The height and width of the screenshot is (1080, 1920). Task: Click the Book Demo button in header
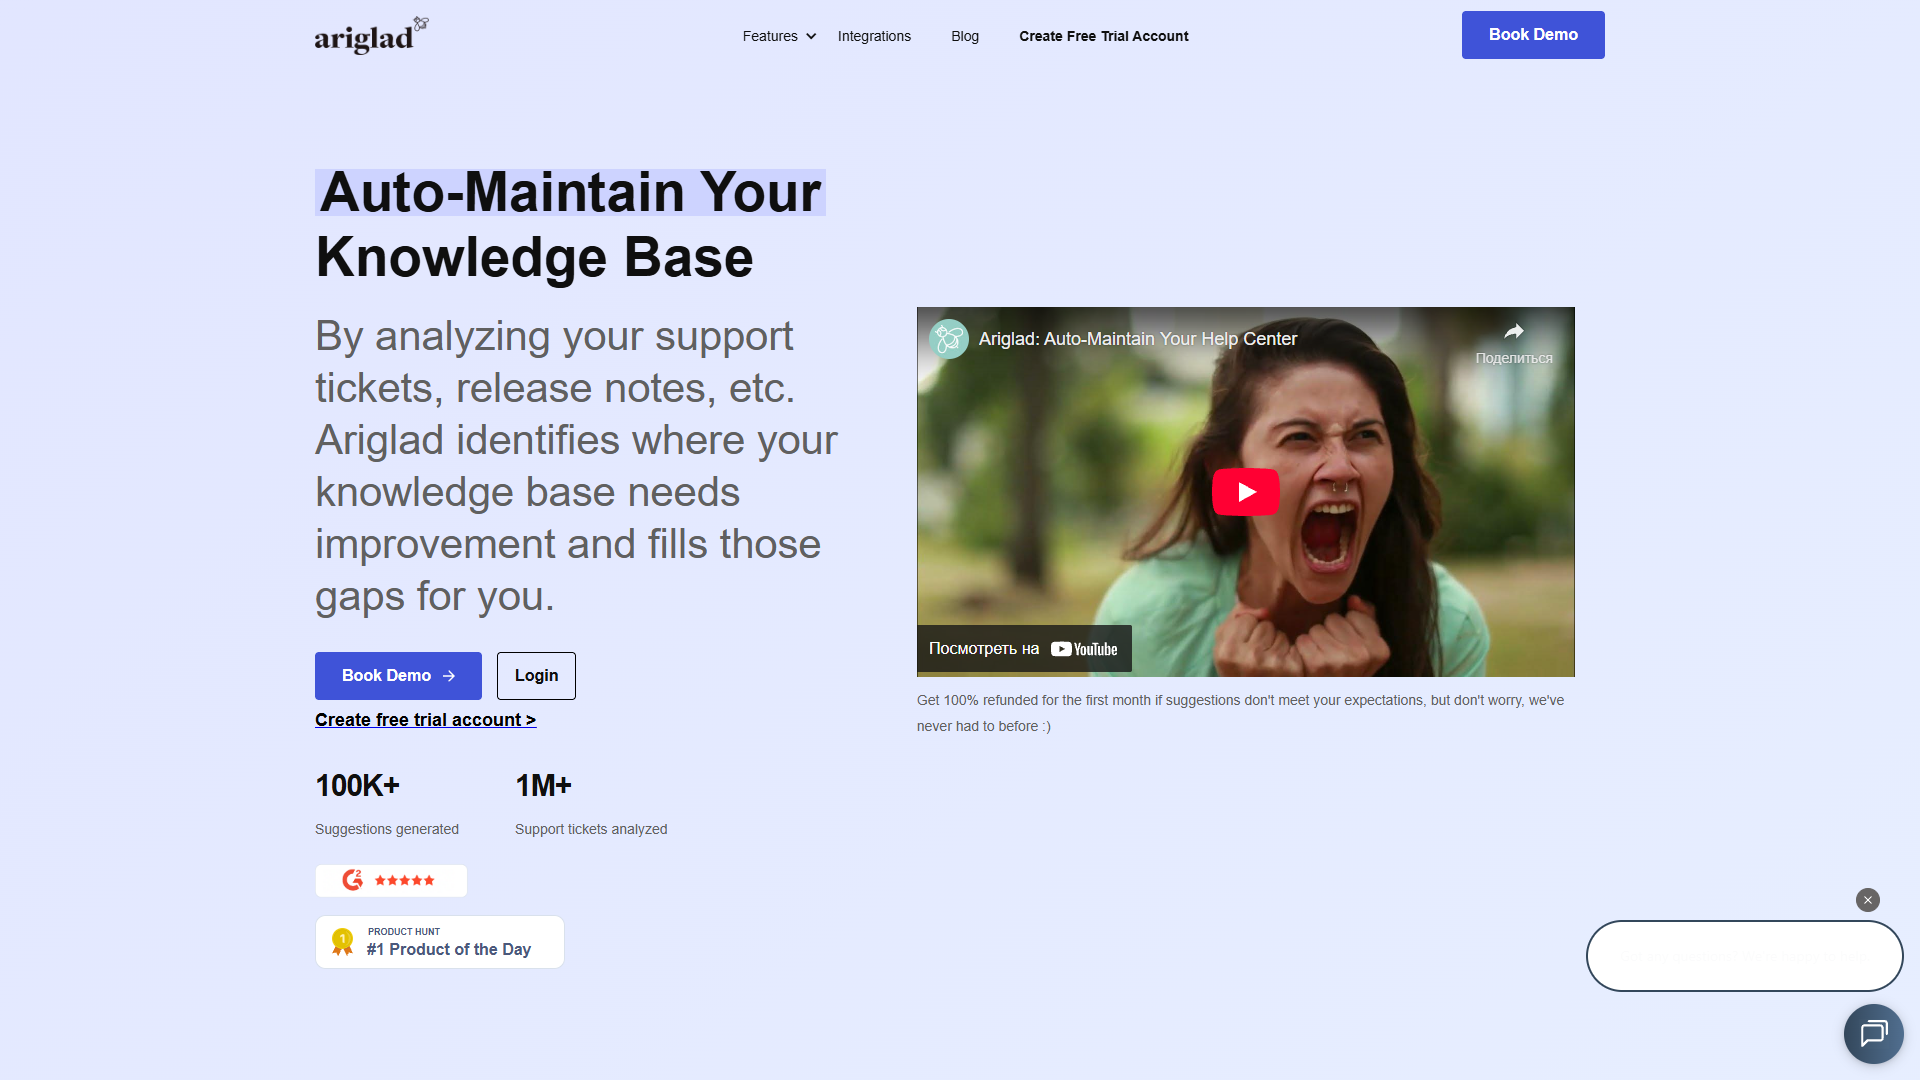coord(1532,35)
